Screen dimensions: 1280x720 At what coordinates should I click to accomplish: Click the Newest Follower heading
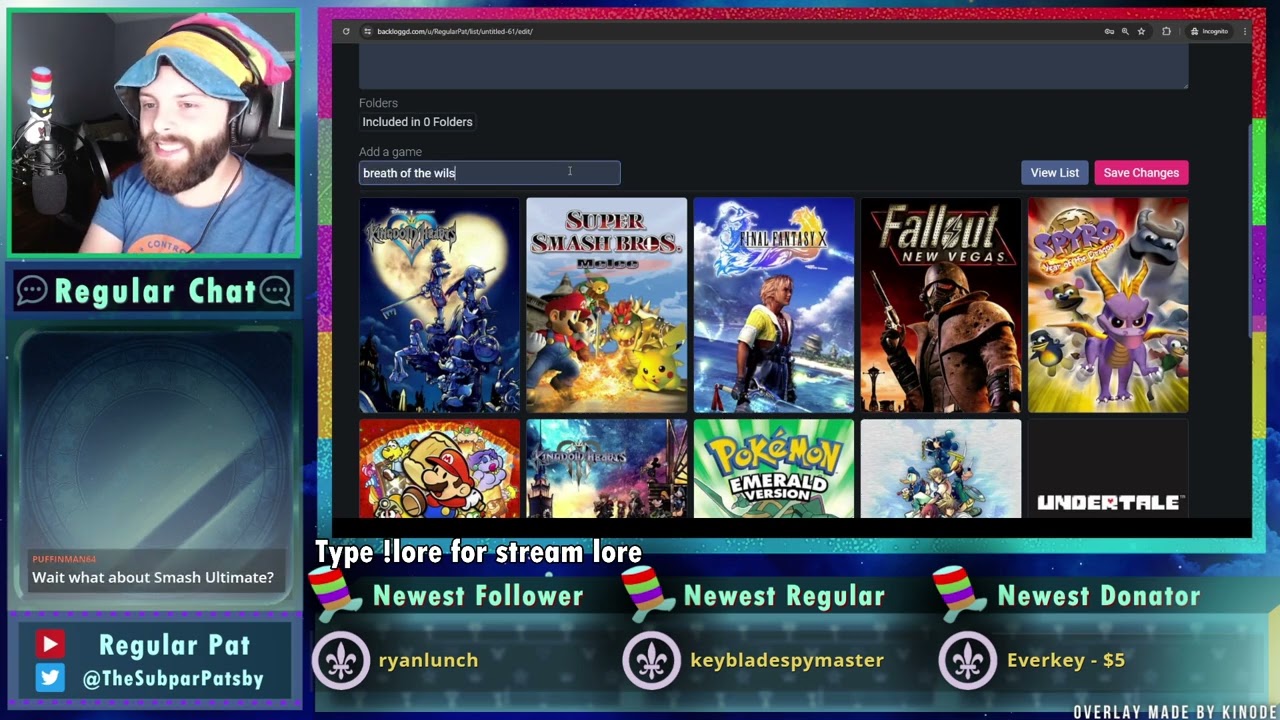point(478,596)
